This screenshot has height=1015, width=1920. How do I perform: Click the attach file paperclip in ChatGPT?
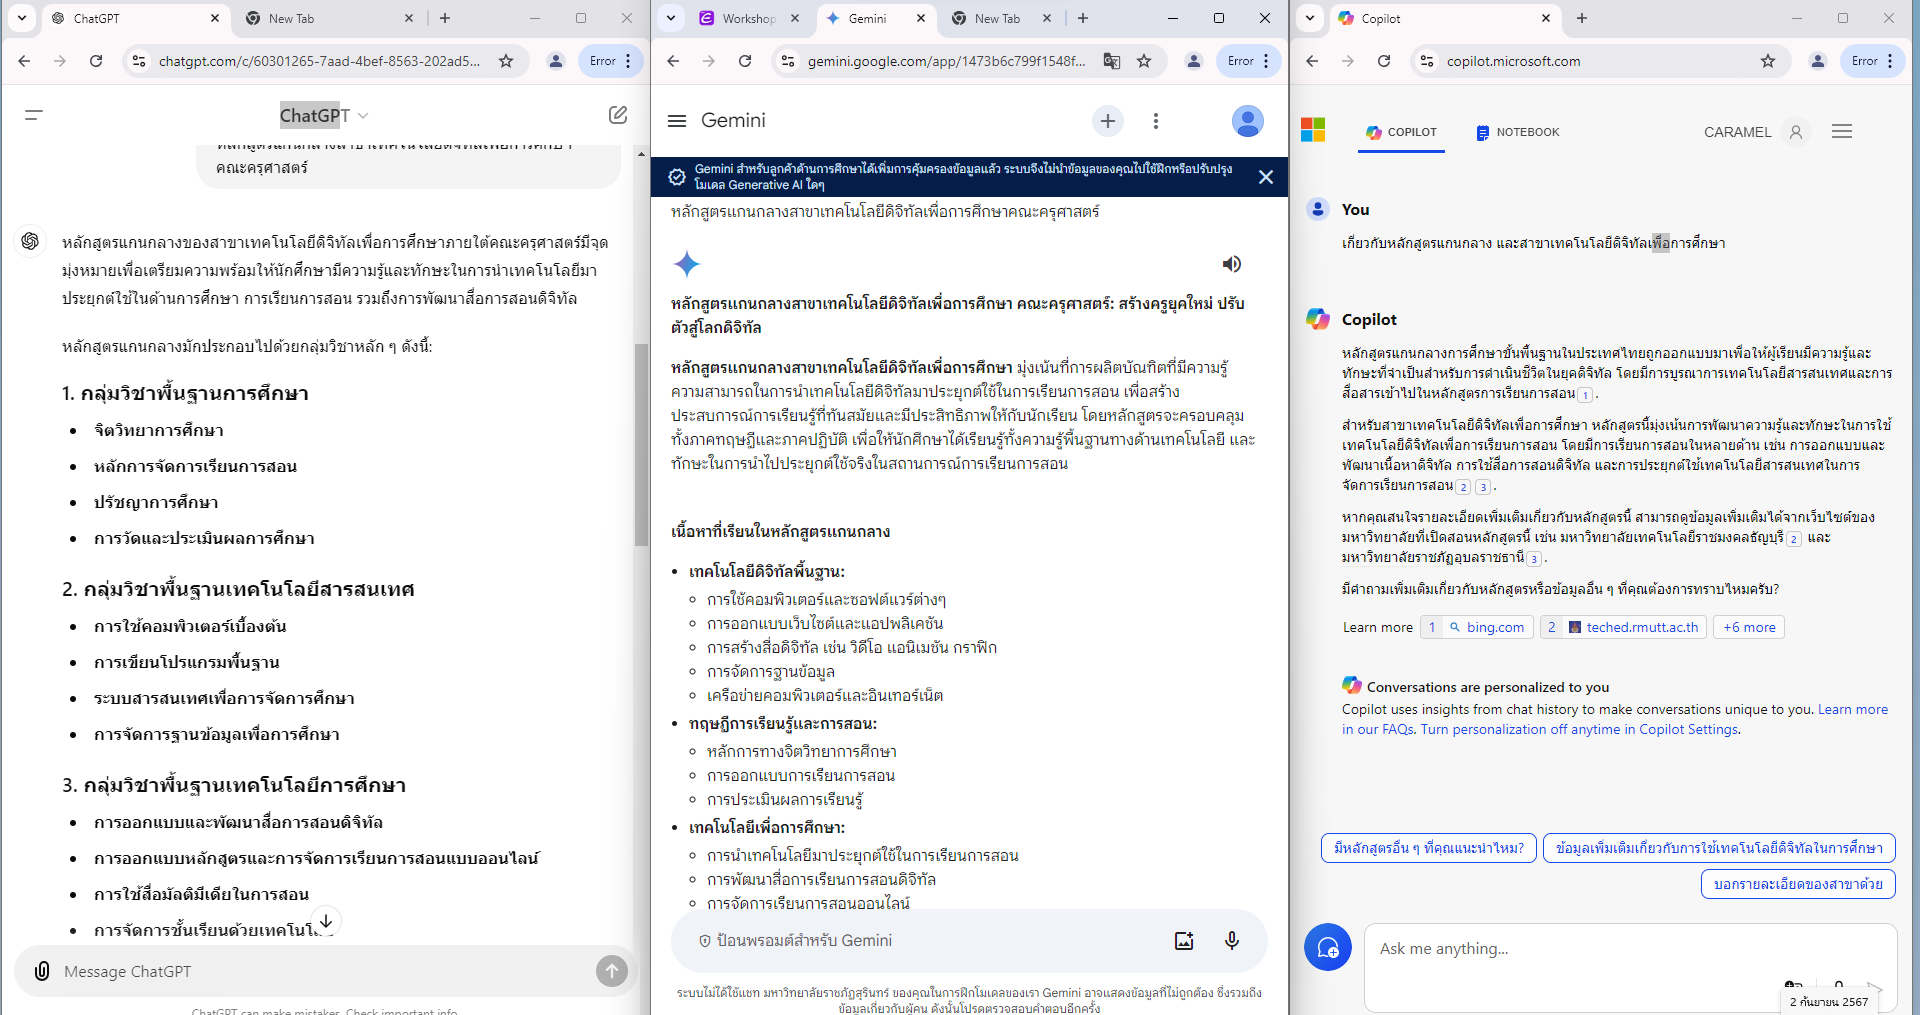42,971
